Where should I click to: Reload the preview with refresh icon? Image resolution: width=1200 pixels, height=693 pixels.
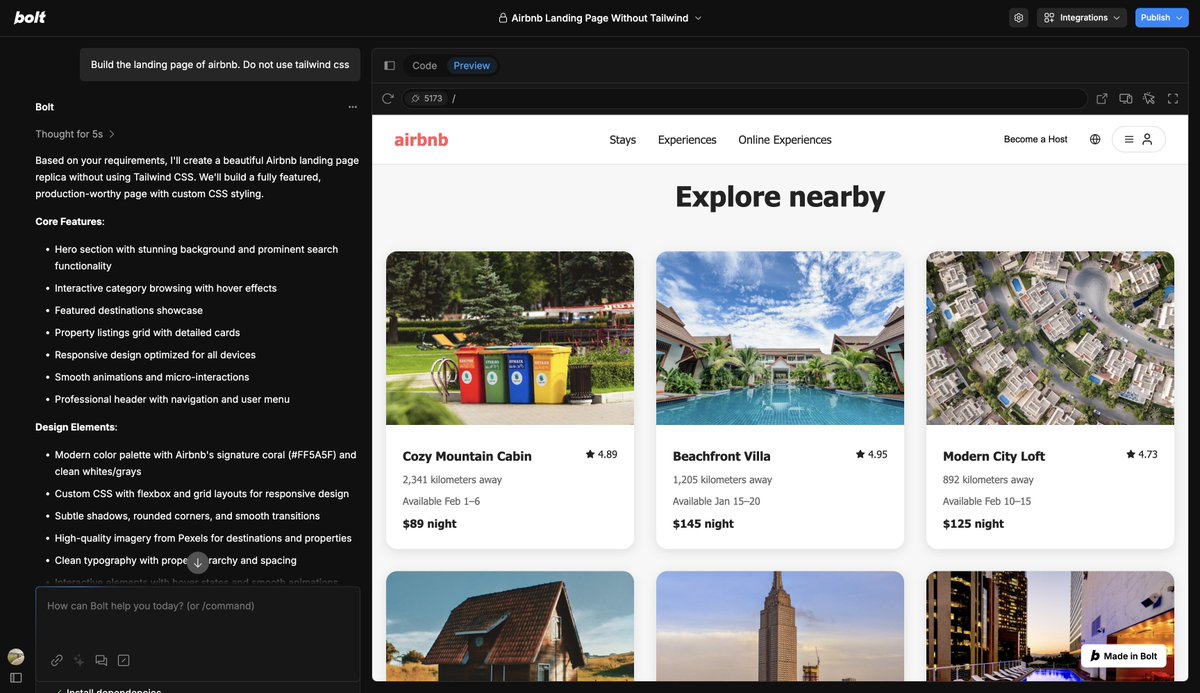click(388, 99)
